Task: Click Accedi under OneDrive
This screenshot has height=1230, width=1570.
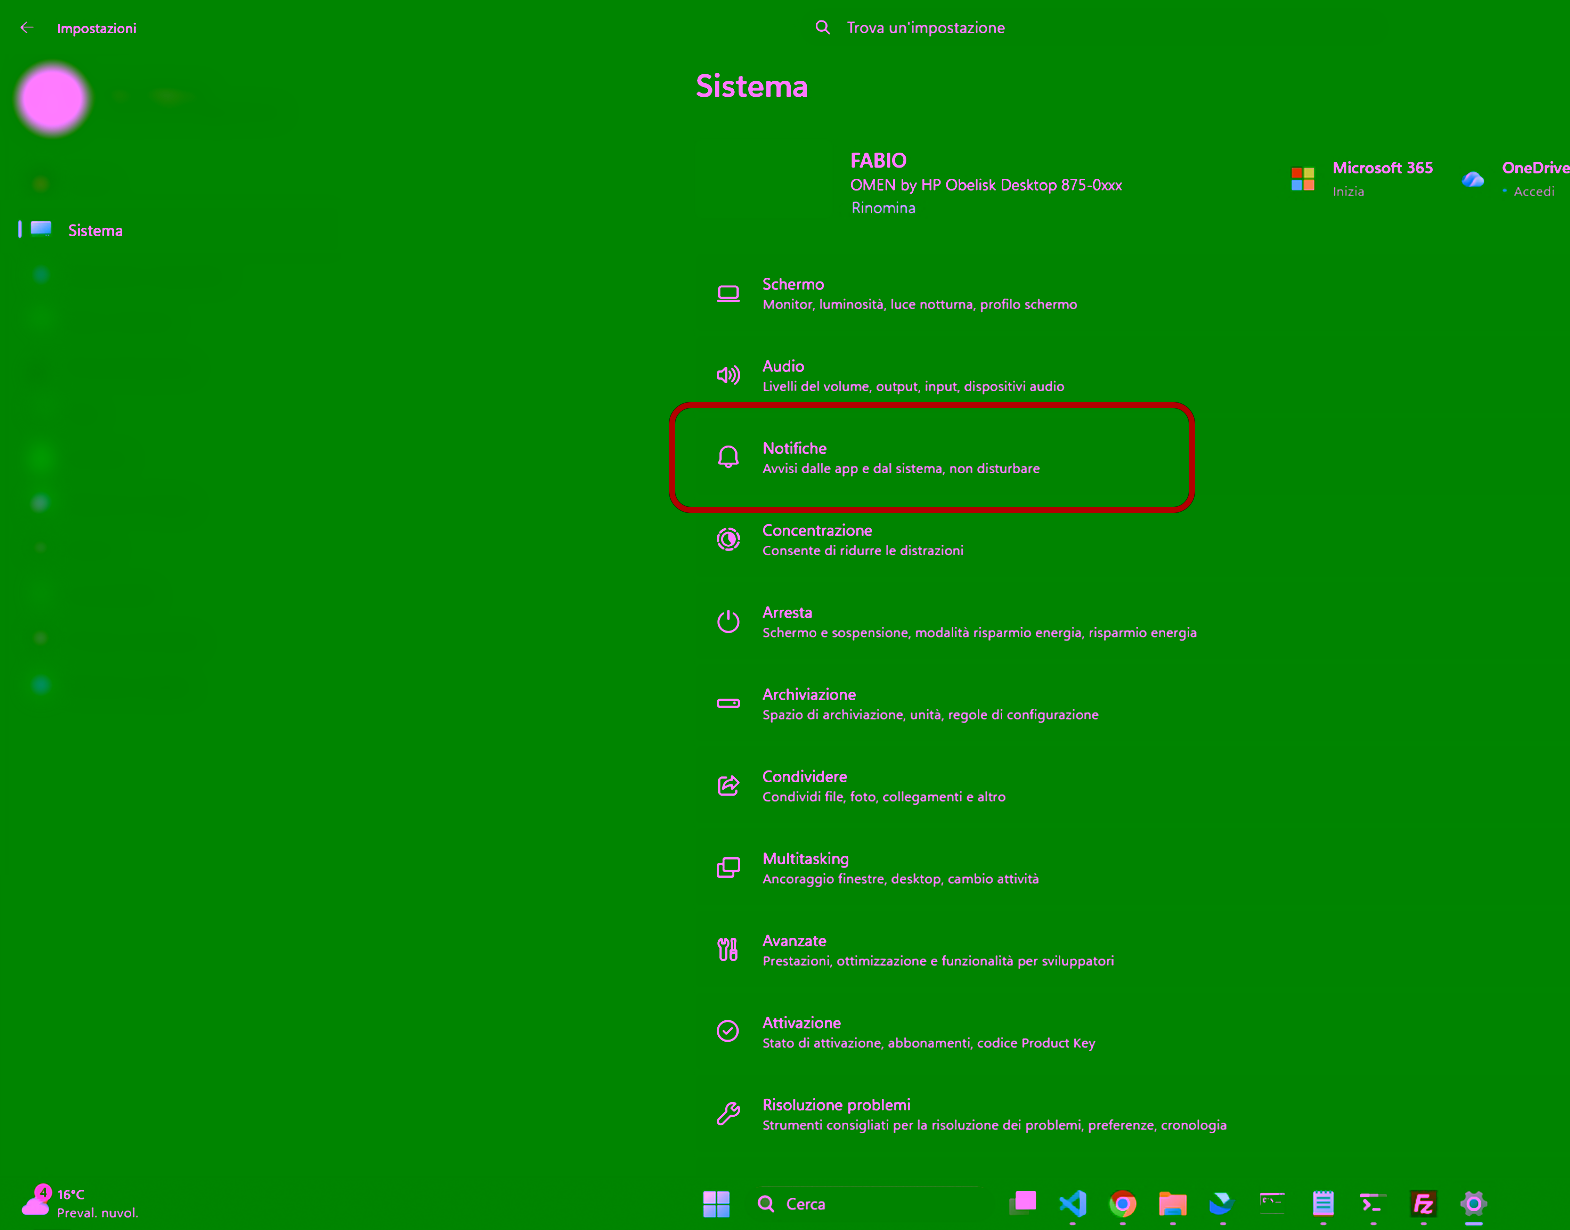Action: (x=1534, y=191)
